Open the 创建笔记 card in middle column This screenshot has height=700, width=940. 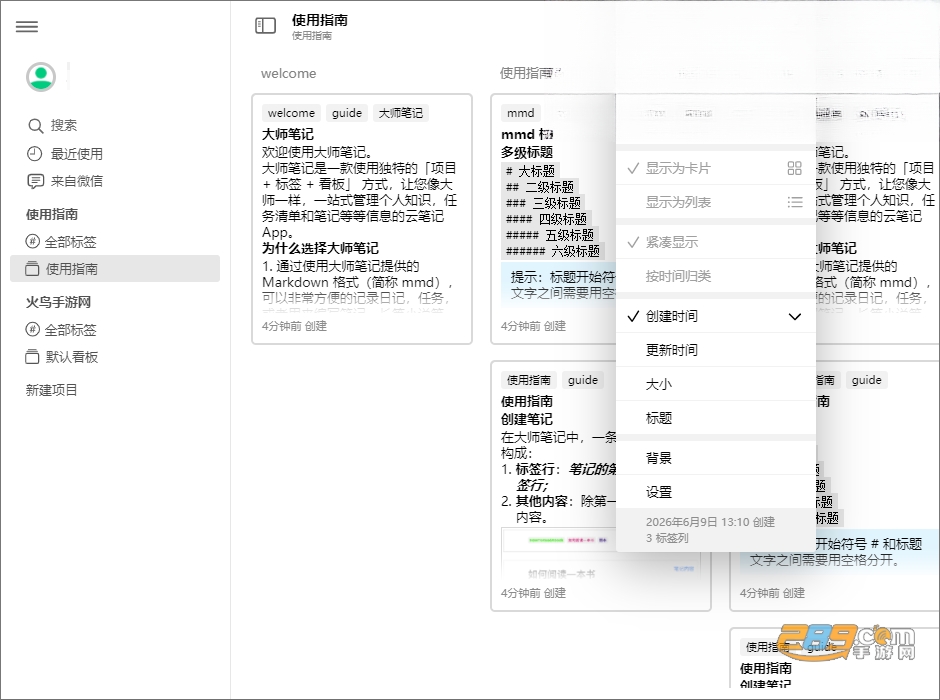(x=527, y=419)
